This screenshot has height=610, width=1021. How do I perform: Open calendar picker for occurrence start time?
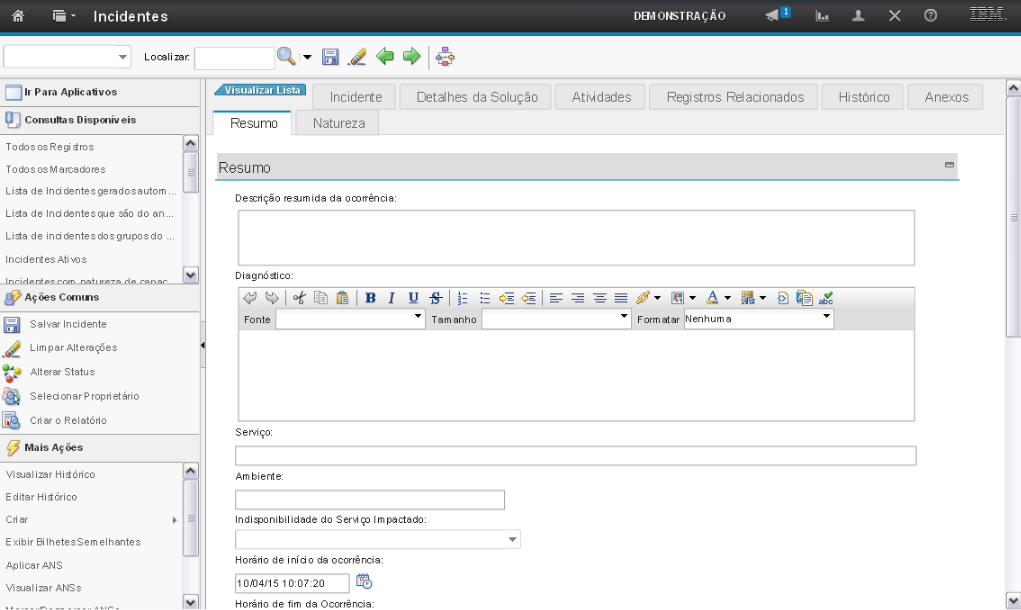pos(364,582)
